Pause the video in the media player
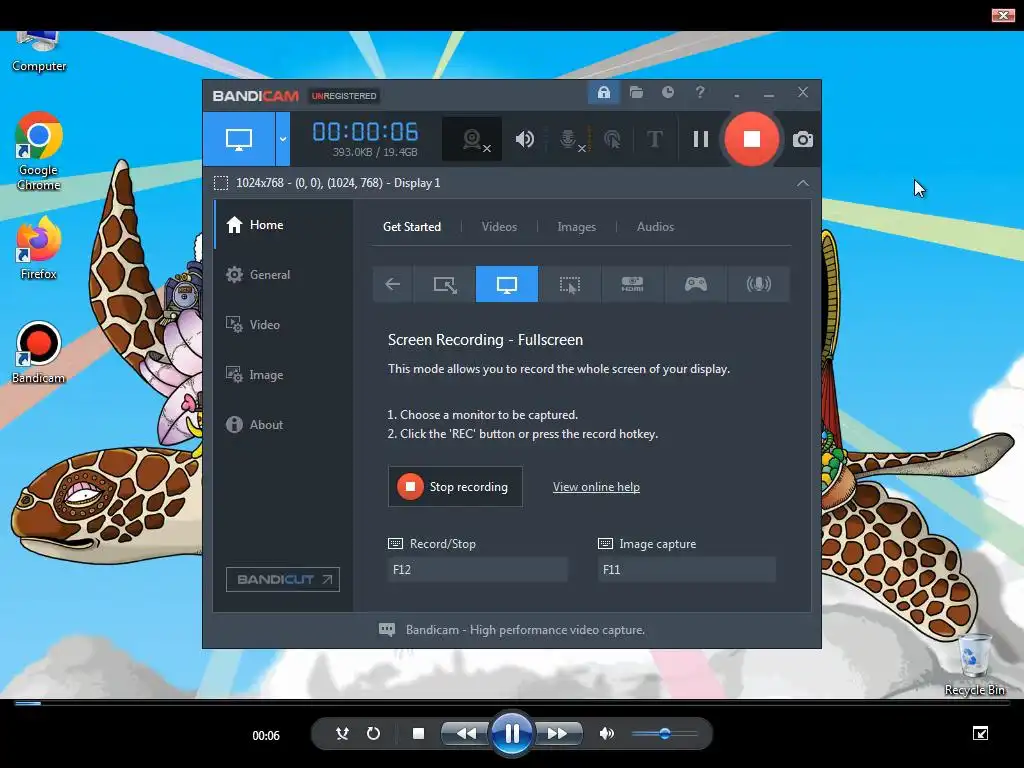Screen dimensions: 1024x768 click(x=511, y=733)
